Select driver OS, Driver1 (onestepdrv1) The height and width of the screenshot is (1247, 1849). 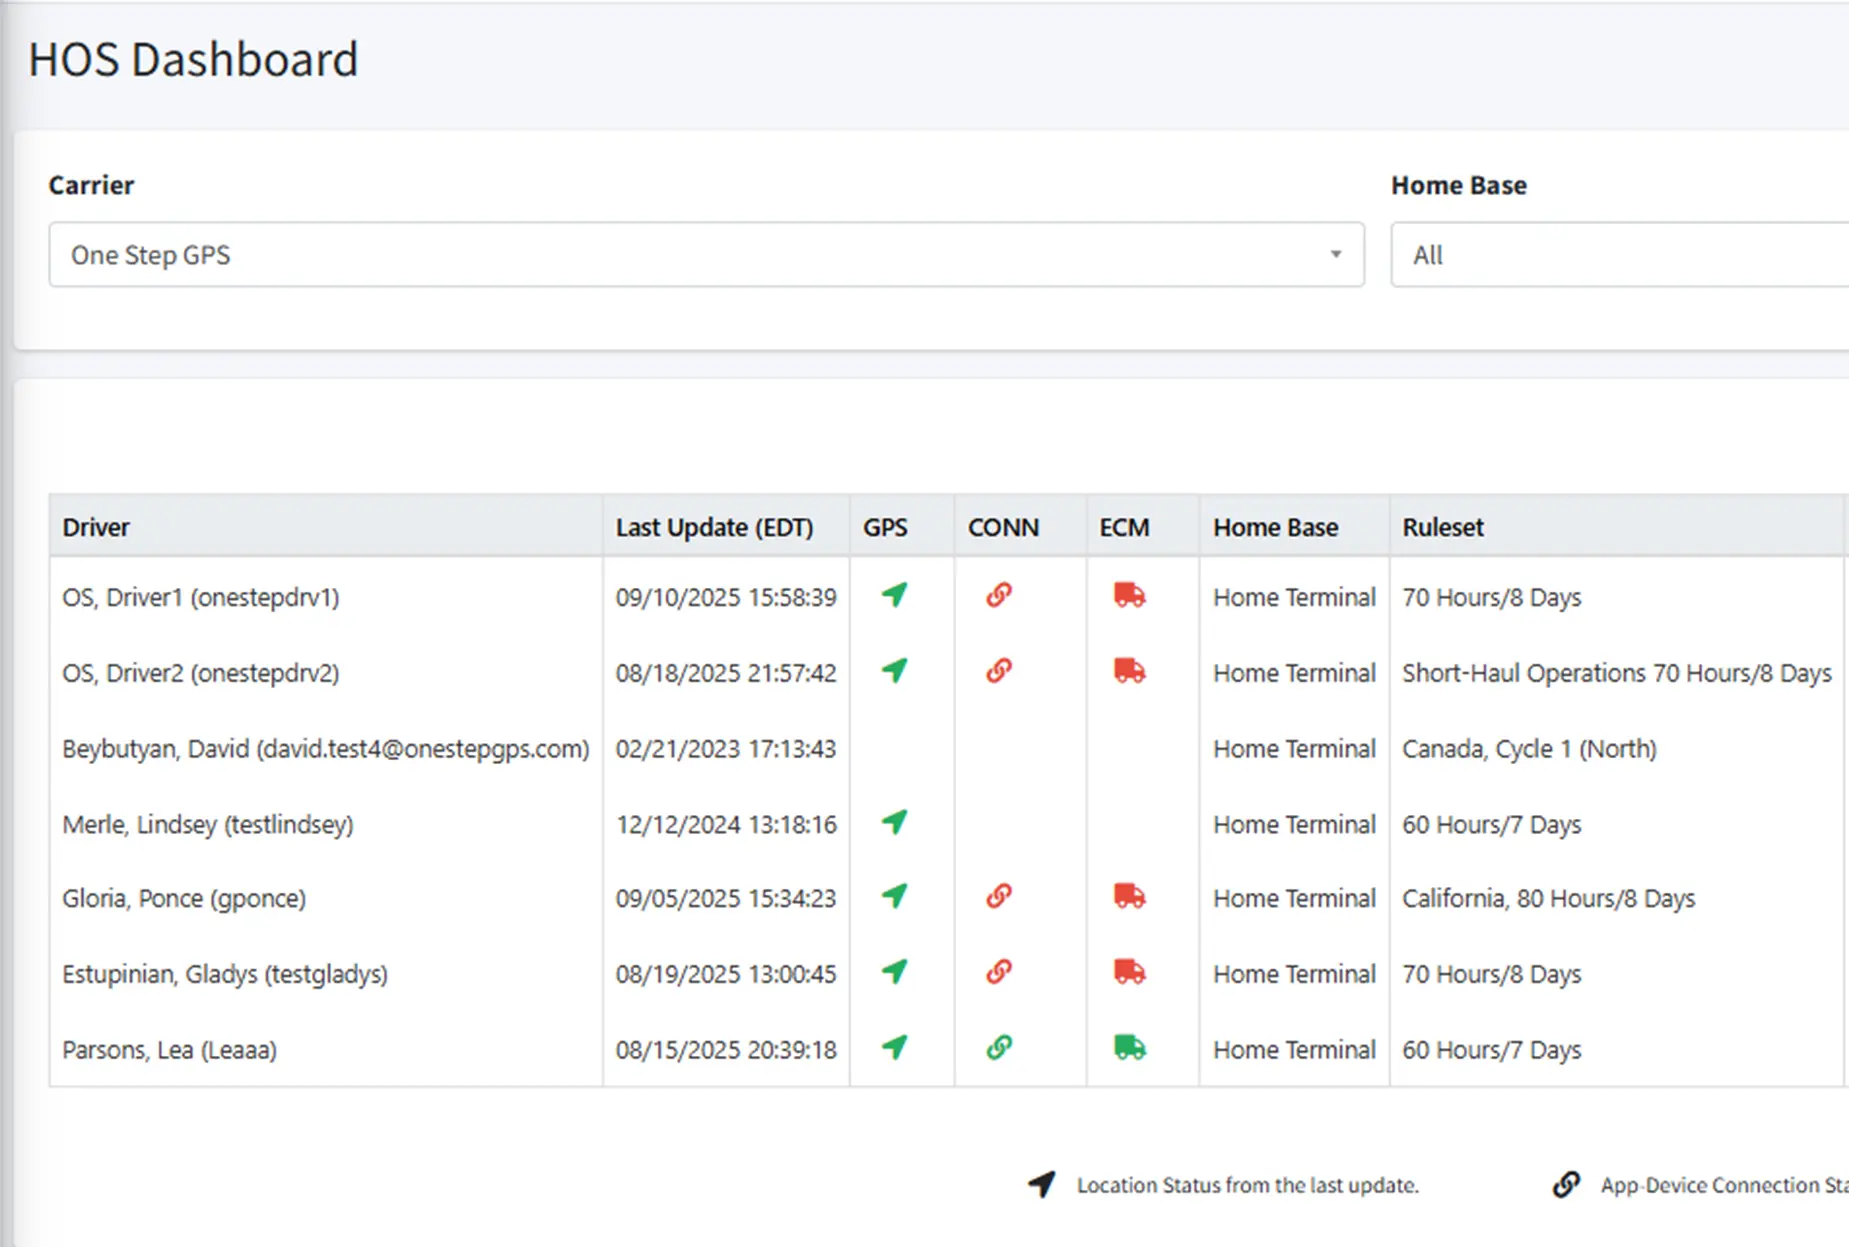click(x=201, y=597)
